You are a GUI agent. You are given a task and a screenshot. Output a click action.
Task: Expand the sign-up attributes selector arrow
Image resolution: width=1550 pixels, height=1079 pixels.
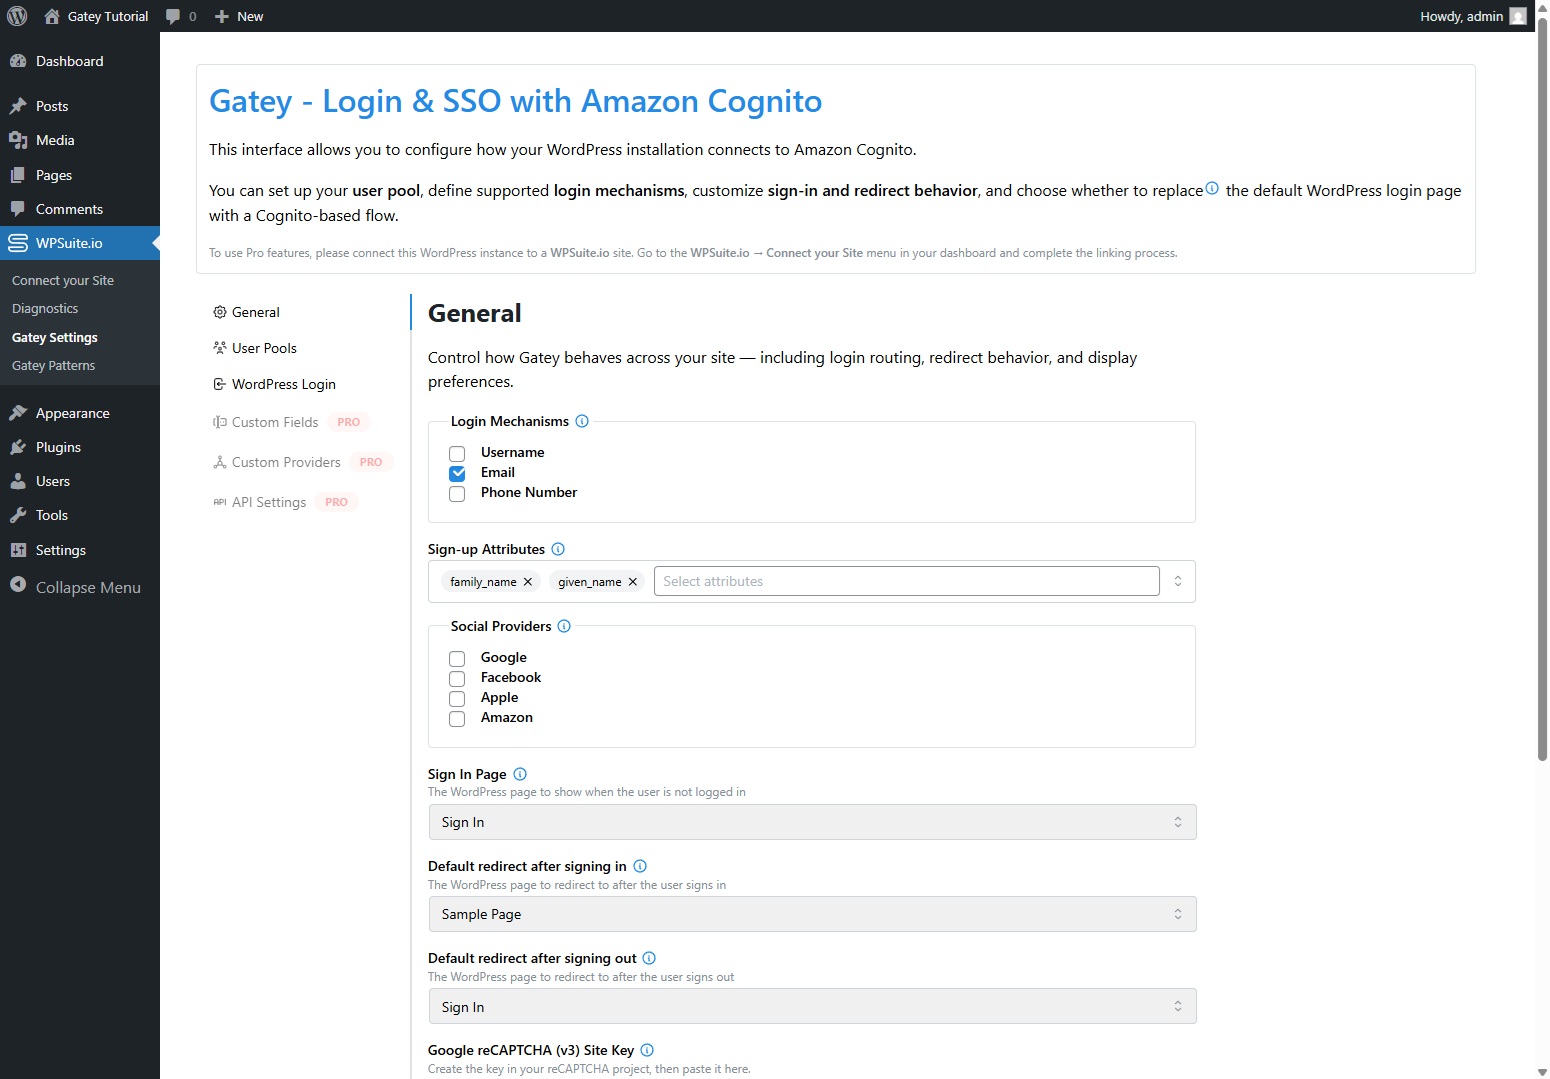point(1178,581)
